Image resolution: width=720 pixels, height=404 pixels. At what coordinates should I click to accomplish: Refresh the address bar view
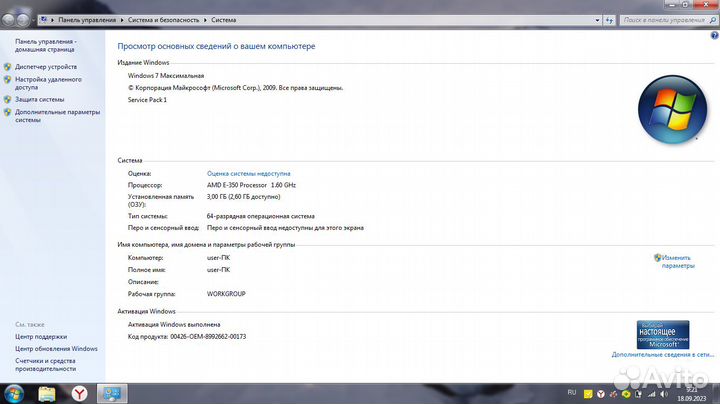(609, 20)
